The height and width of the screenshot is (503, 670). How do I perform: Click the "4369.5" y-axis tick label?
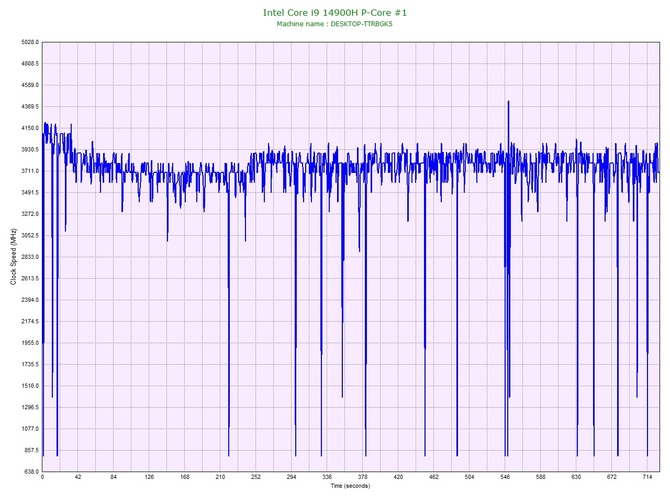(x=30, y=106)
